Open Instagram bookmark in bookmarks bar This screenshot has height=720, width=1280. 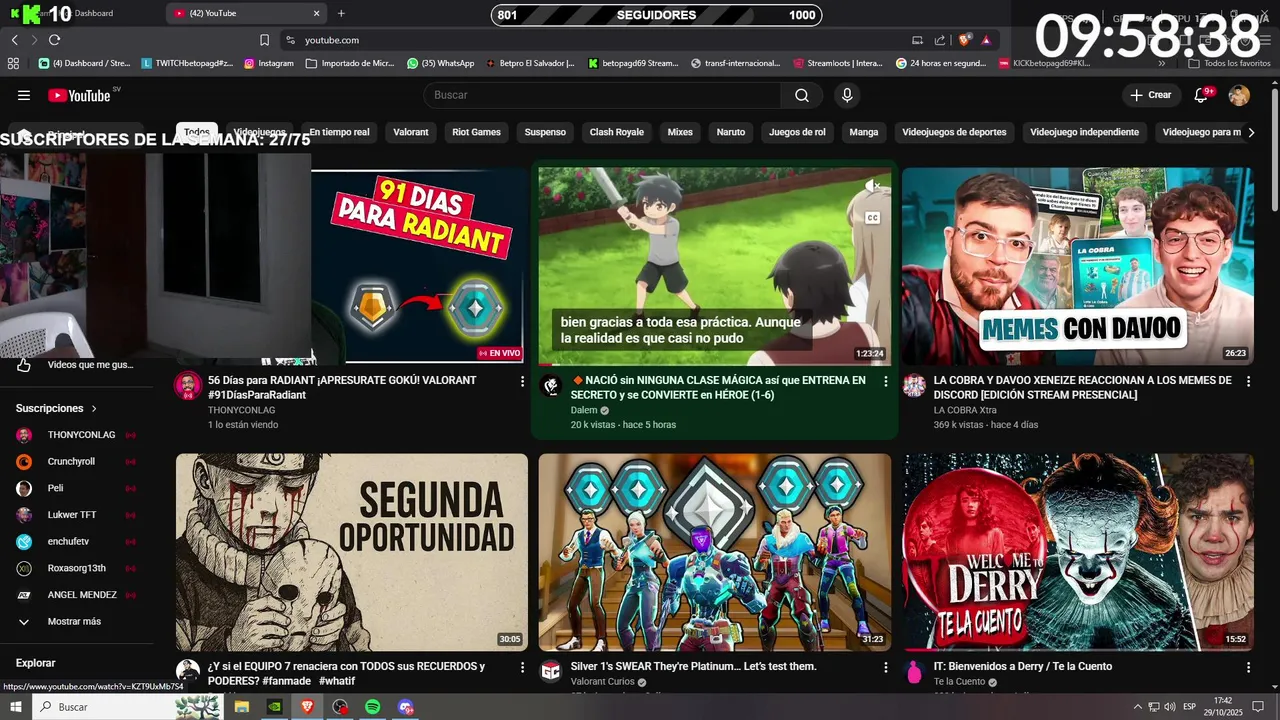[x=268, y=63]
